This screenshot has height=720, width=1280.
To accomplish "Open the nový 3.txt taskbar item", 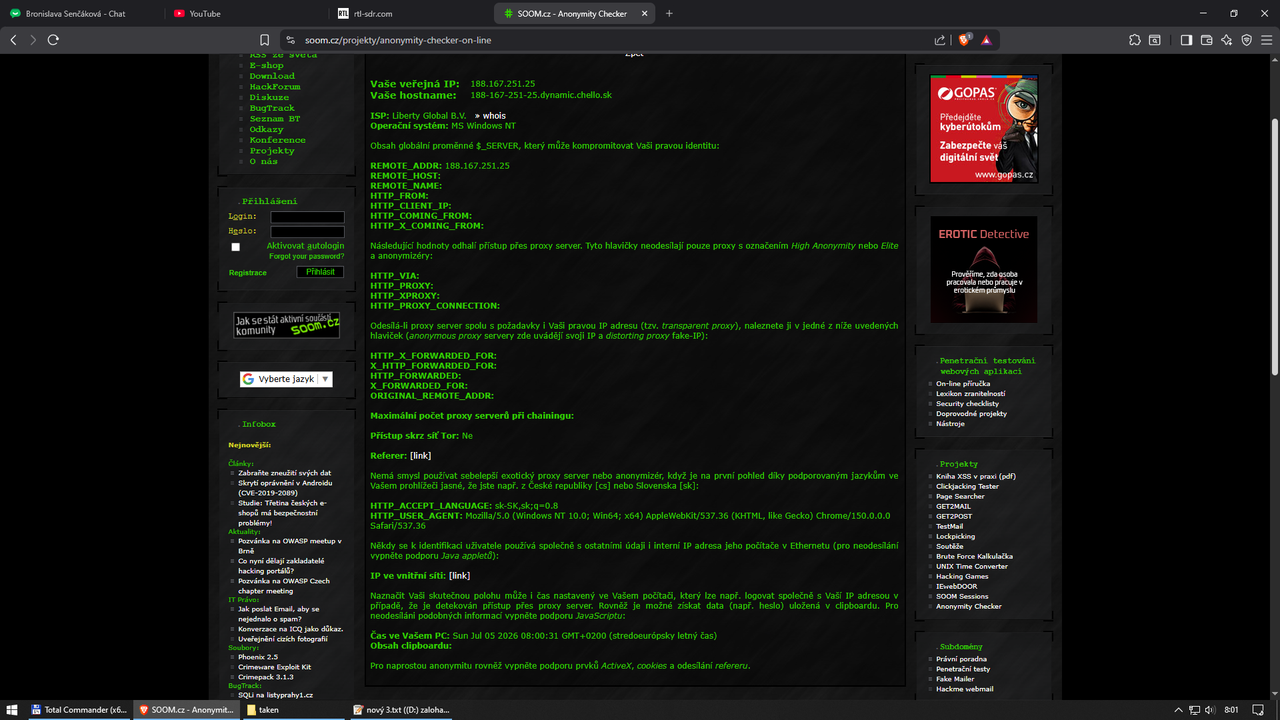I will (x=401, y=710).
